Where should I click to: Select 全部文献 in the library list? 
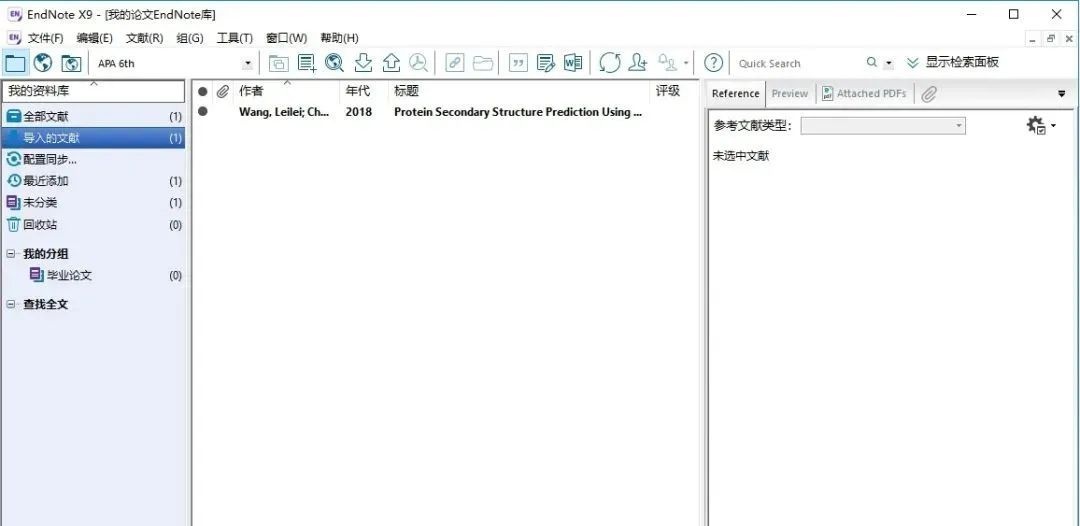pyautogui.click(x=94, y=117)
